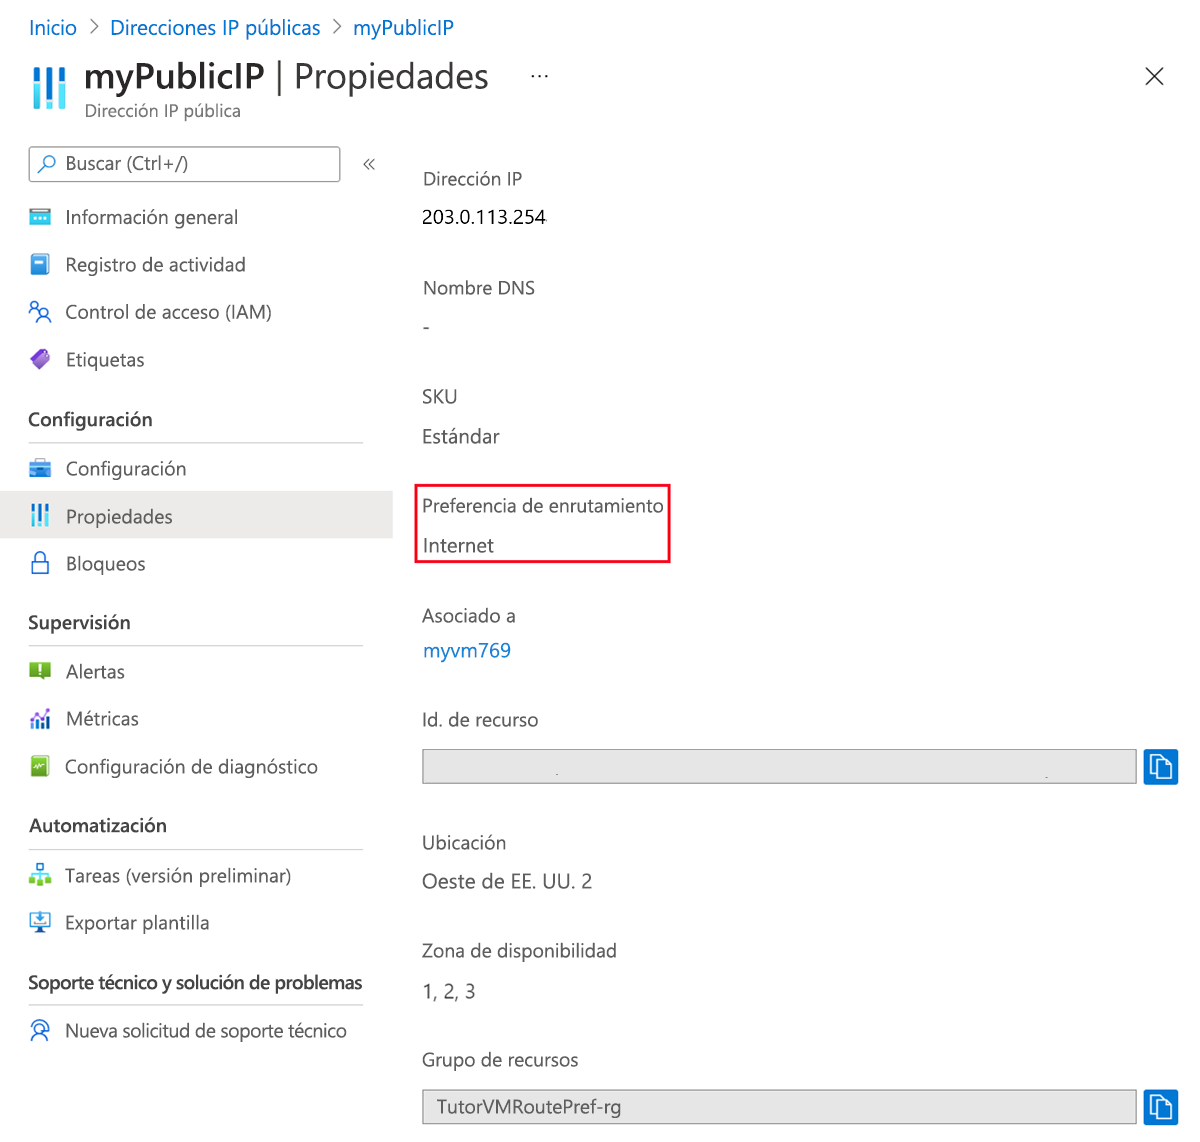Click the purple Etiquetas tag icon

coord(40,359)
